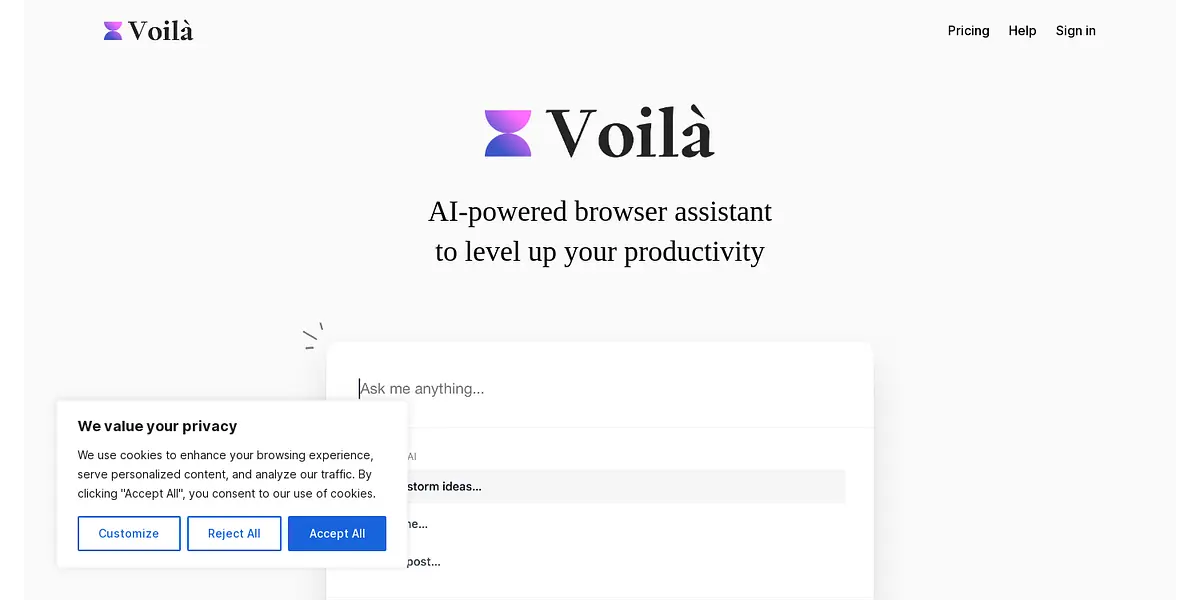Click the "AI-powered browser assistant" headline line
This screenshot has height=600, width=1200.
click(600, 212)
